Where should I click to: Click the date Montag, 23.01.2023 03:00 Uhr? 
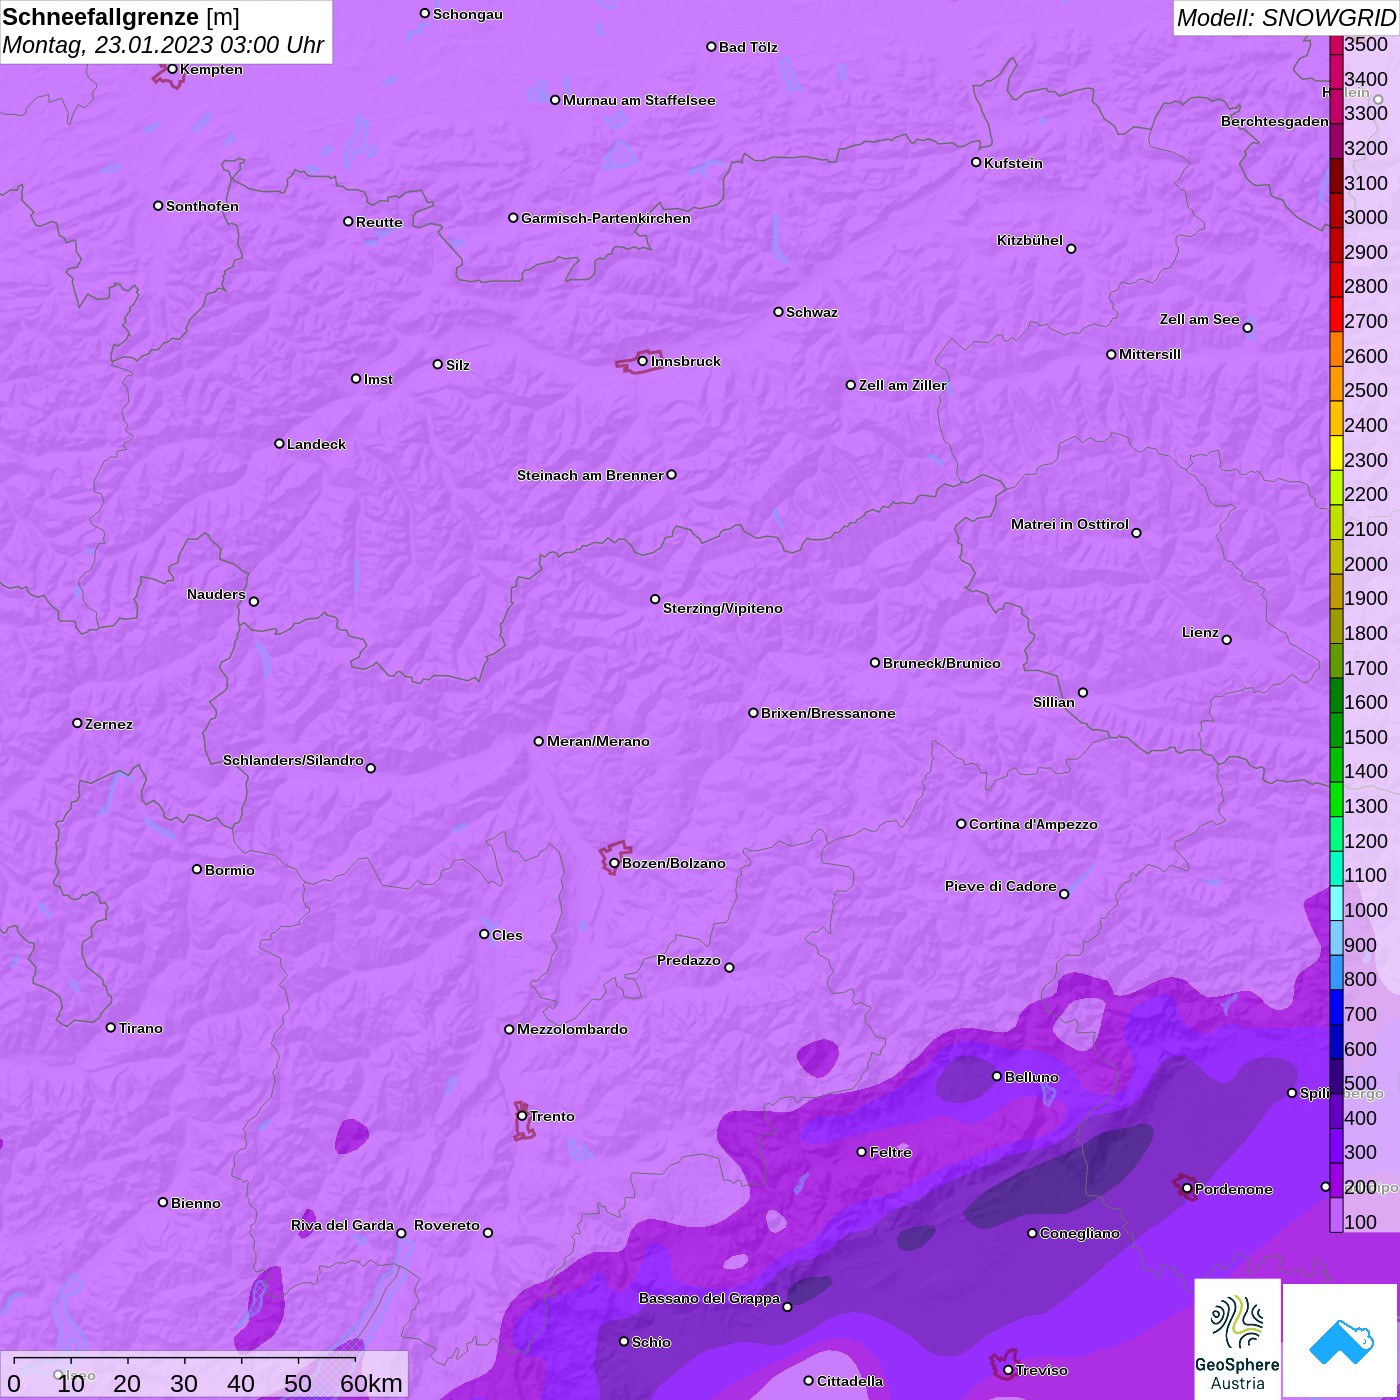pyautogui.click(x=163, y=45)
